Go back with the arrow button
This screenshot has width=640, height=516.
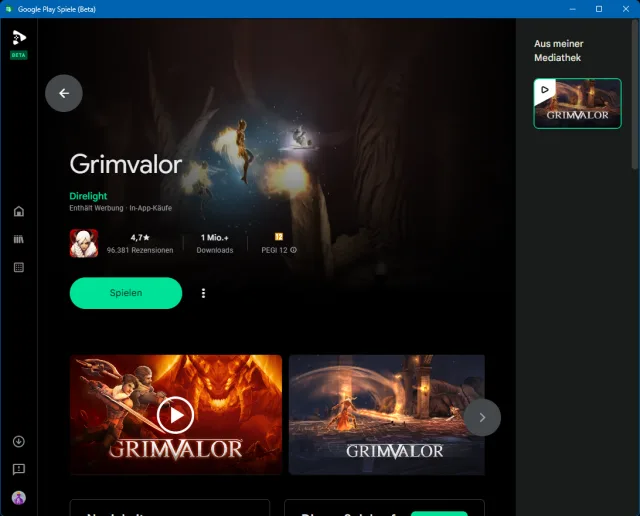[x=64, y=93]
